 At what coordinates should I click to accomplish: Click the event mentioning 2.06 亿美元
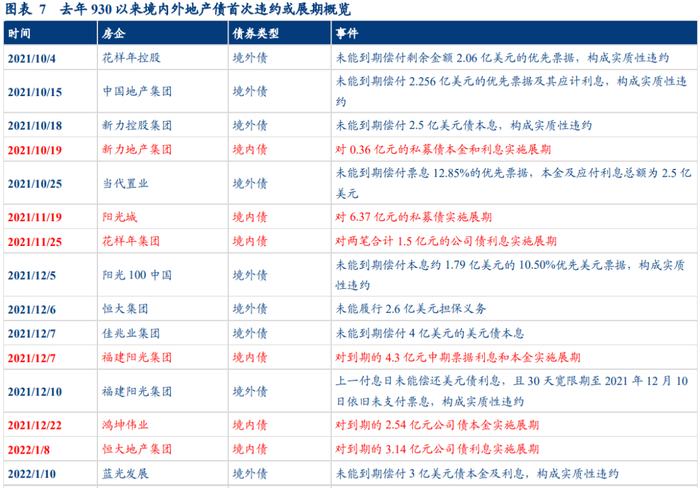pyautogui.click(x=502, y=58)
